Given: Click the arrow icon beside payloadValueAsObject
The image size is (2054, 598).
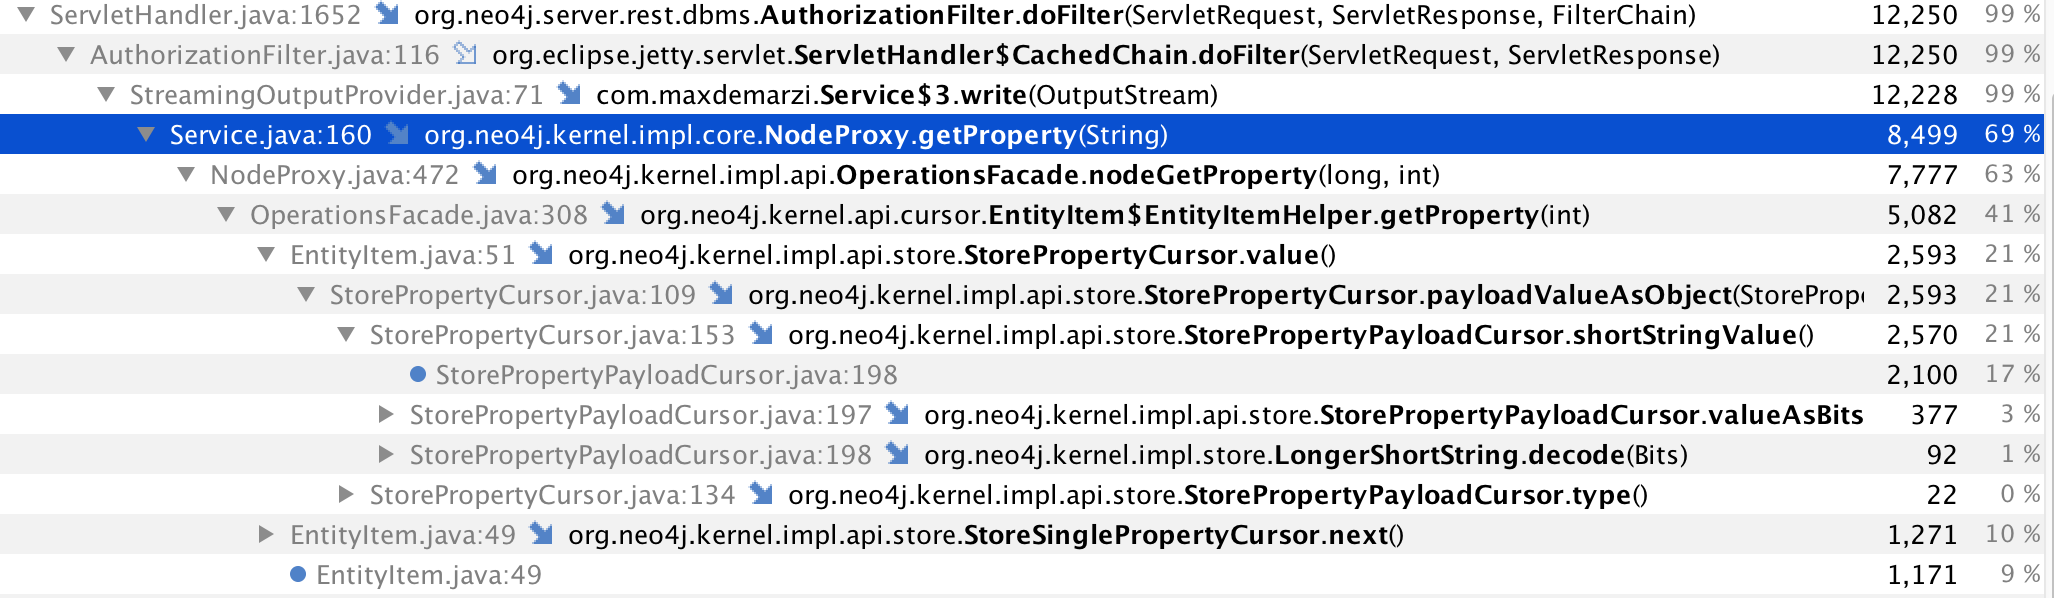Looking at the screenshot, I should (x=722, y=295).
